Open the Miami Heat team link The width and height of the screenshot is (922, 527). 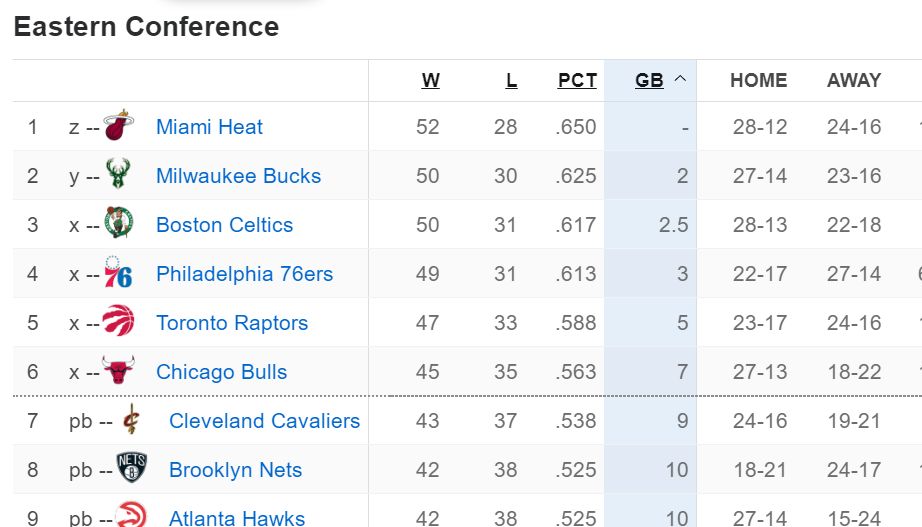(209, 127)
